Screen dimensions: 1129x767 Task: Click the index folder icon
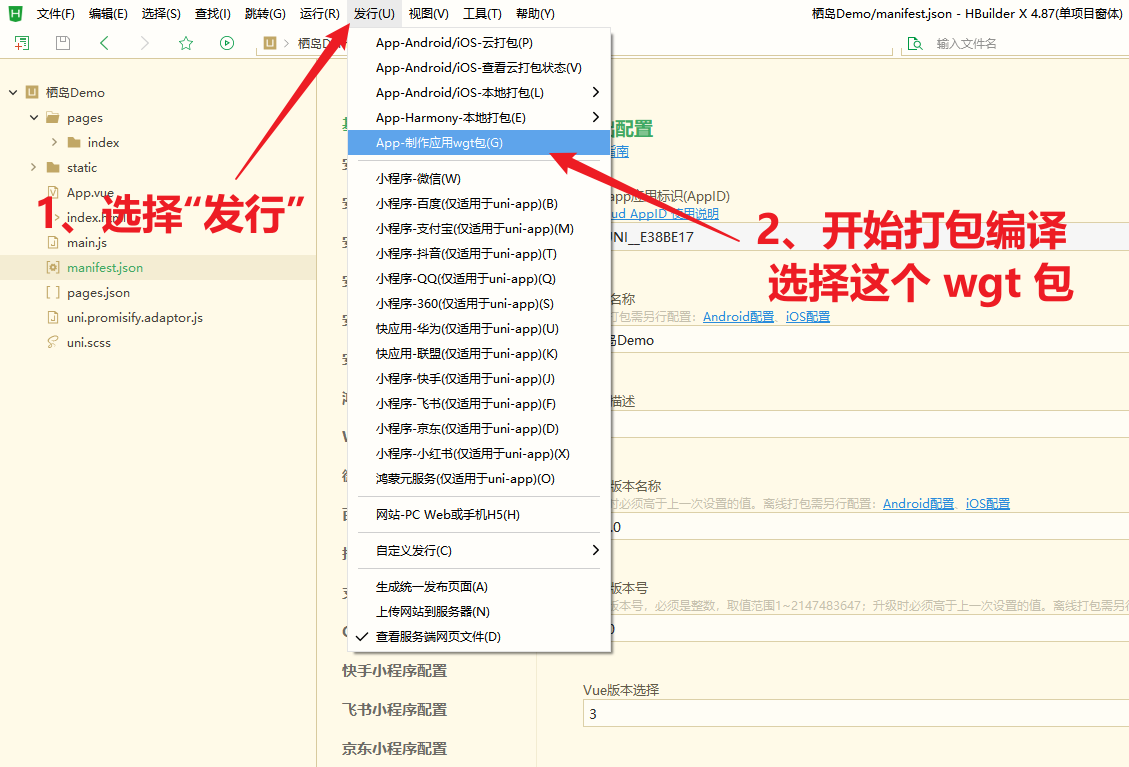coord(73,143)
